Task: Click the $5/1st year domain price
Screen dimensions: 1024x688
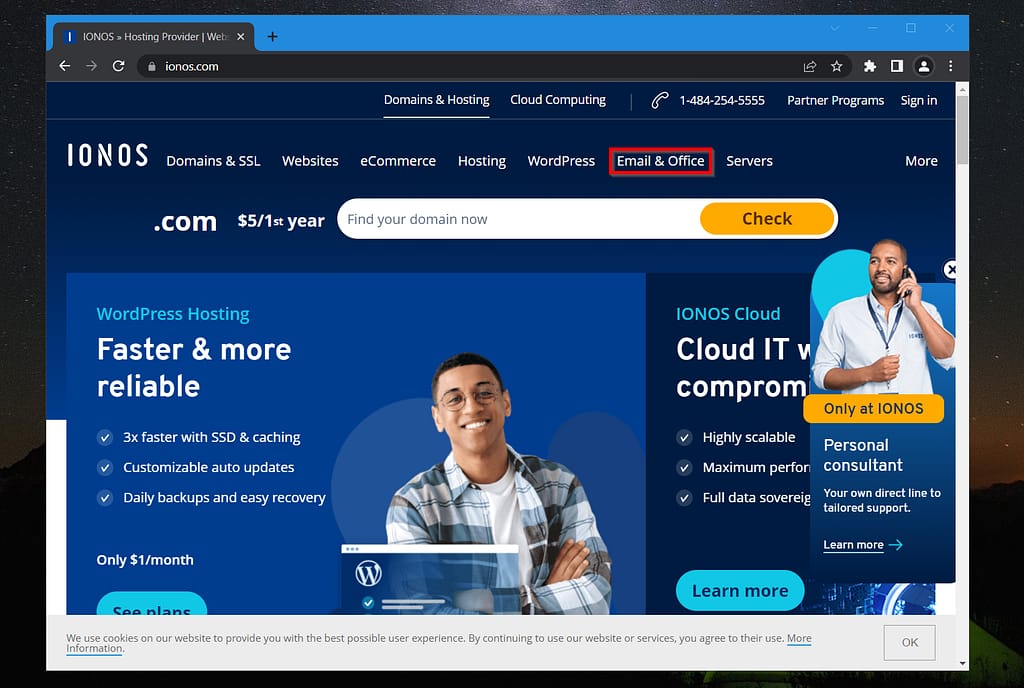Action: [281, 221]
